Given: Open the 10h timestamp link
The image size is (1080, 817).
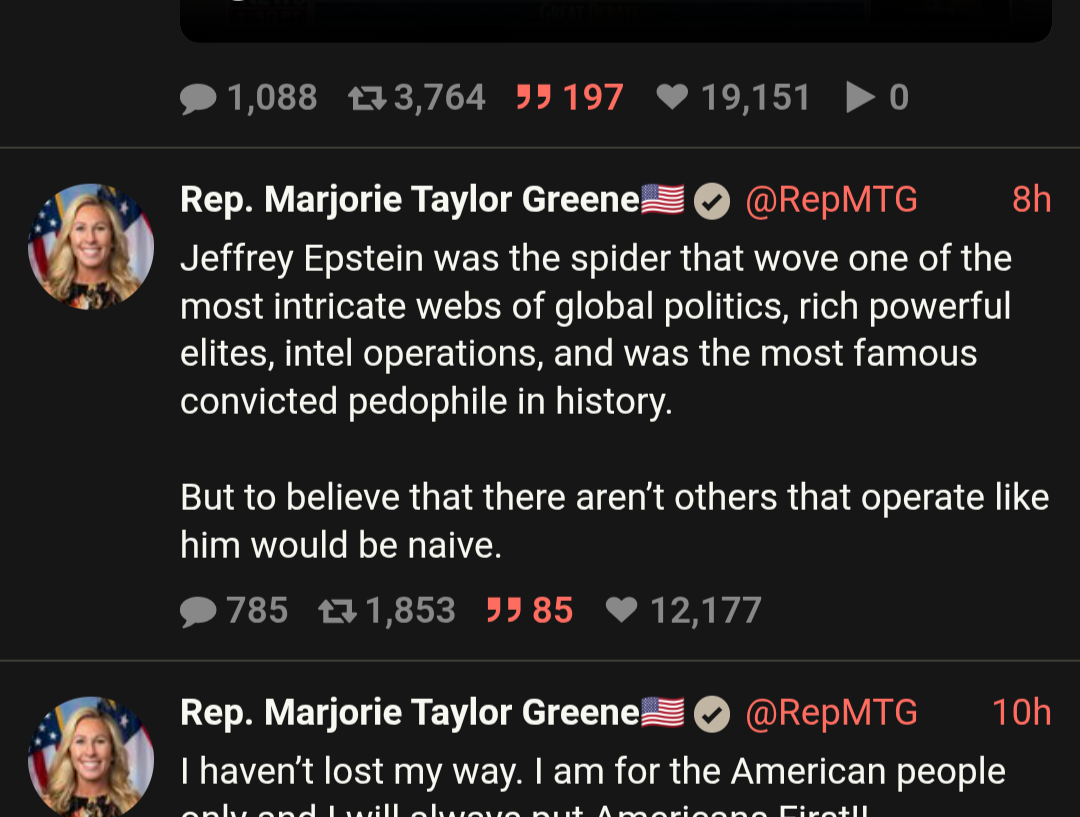Looking at the screenshot, I should pos(1021,714).
